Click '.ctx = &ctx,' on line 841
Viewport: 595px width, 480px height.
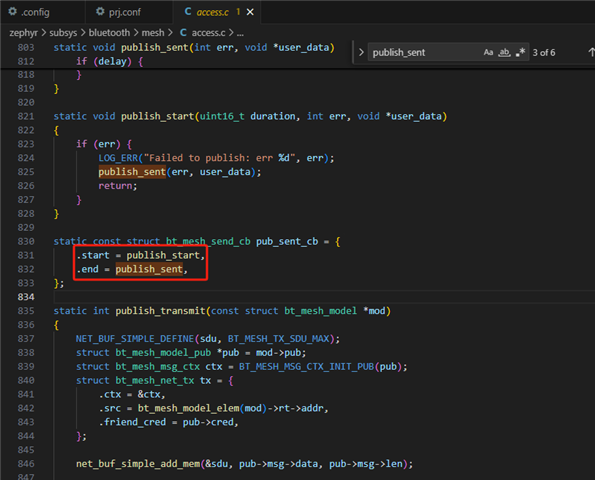click(132, 395)
